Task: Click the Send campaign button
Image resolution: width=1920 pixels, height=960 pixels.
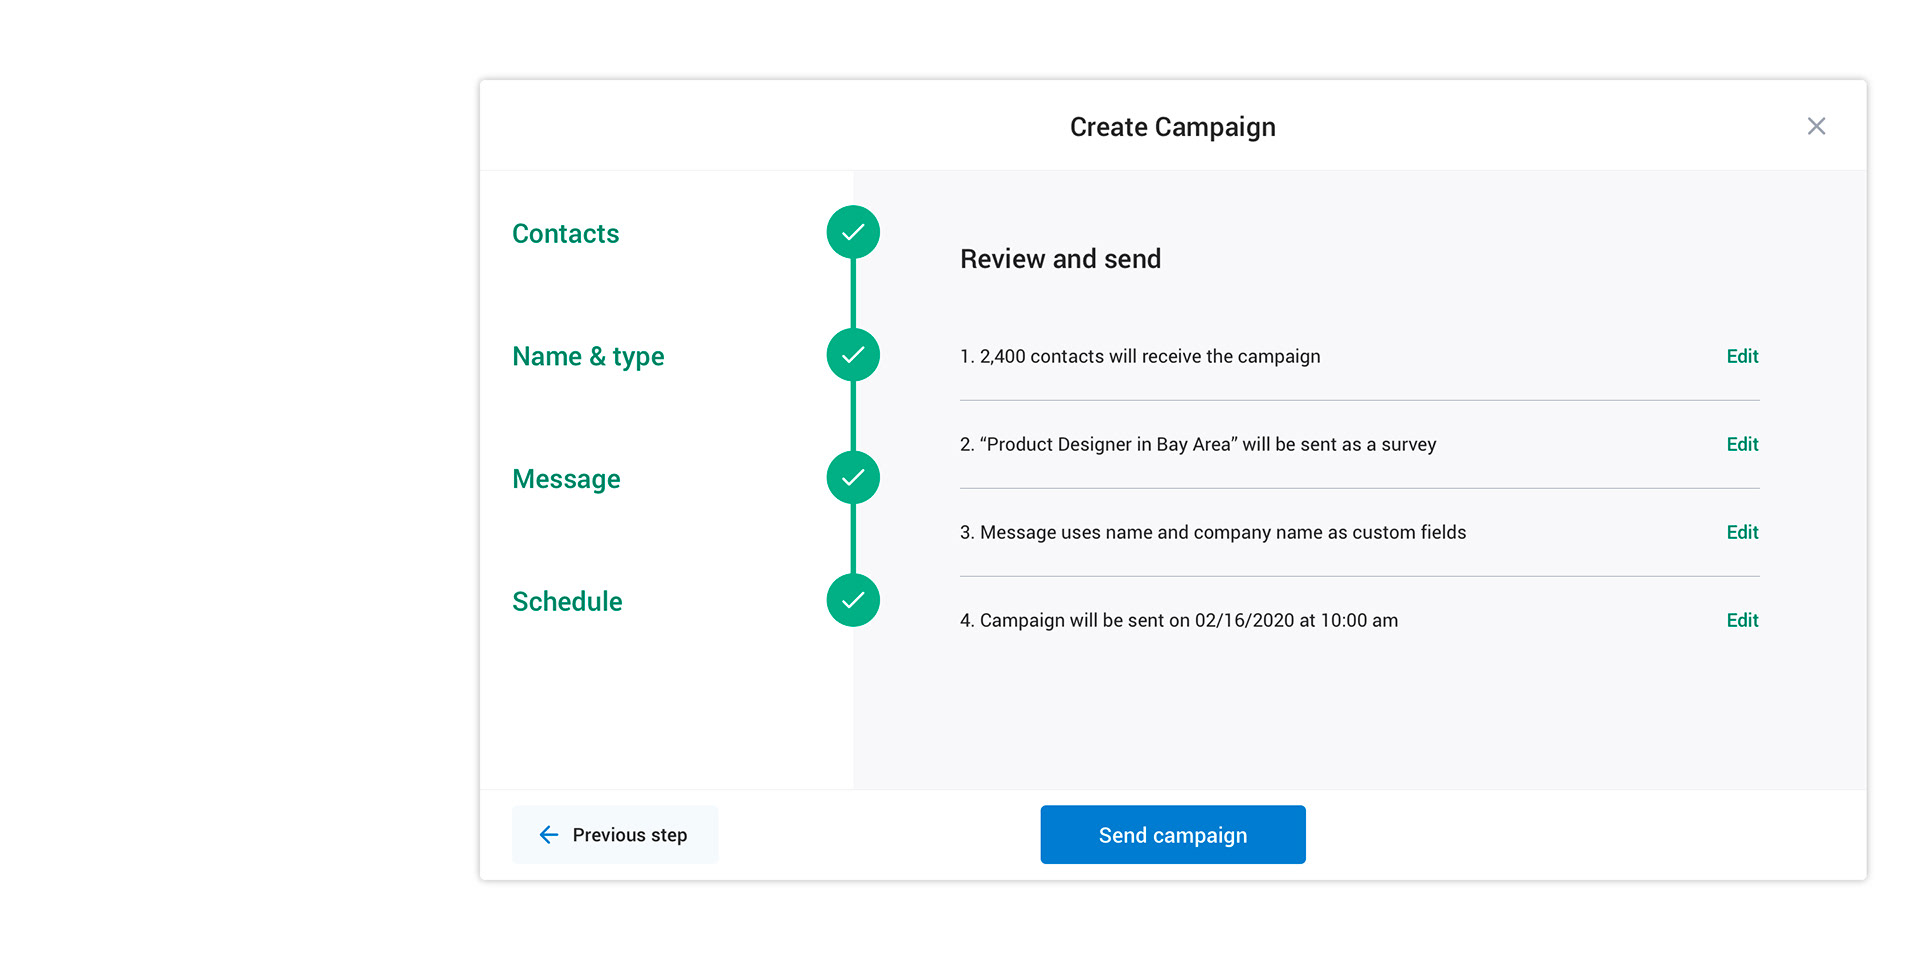Action: click(1173, 834)
